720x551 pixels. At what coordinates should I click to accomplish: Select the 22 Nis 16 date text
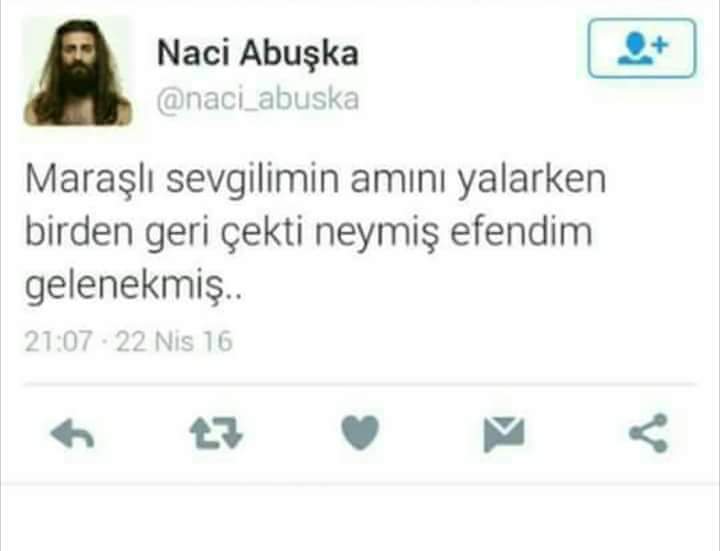click(x=174, y=342)
